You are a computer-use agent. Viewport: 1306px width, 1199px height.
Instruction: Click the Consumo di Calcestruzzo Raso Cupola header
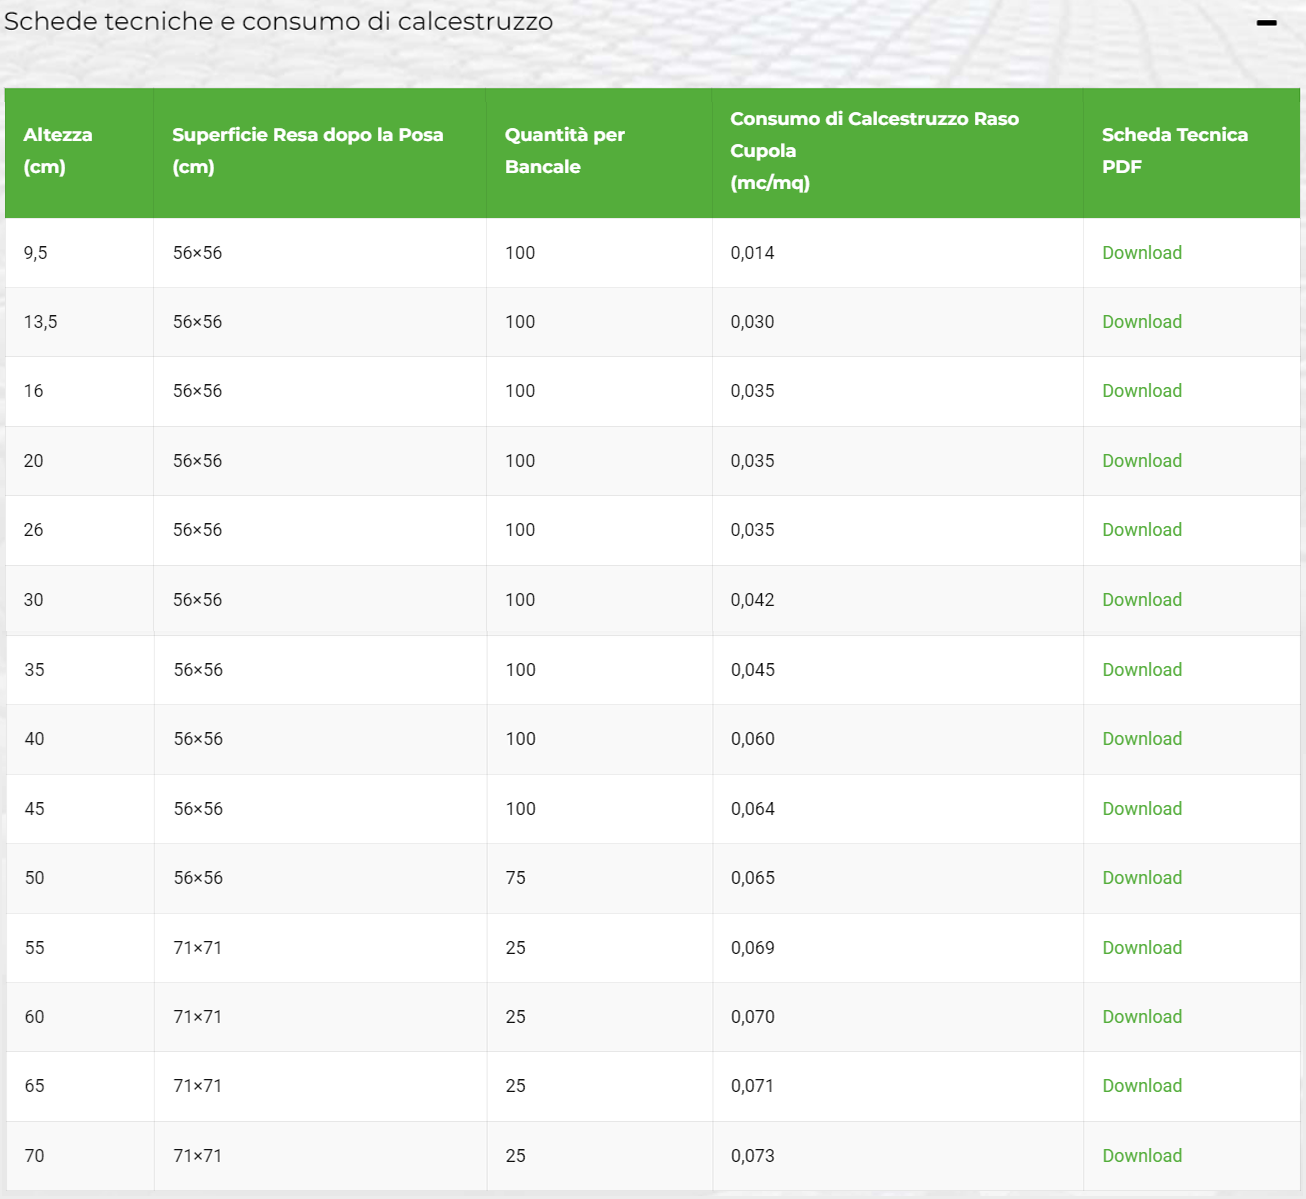(x=874, y=151)
